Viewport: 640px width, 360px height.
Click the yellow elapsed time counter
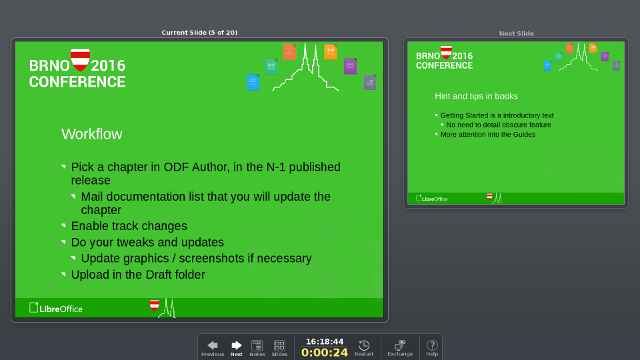[x=324, y=353]
